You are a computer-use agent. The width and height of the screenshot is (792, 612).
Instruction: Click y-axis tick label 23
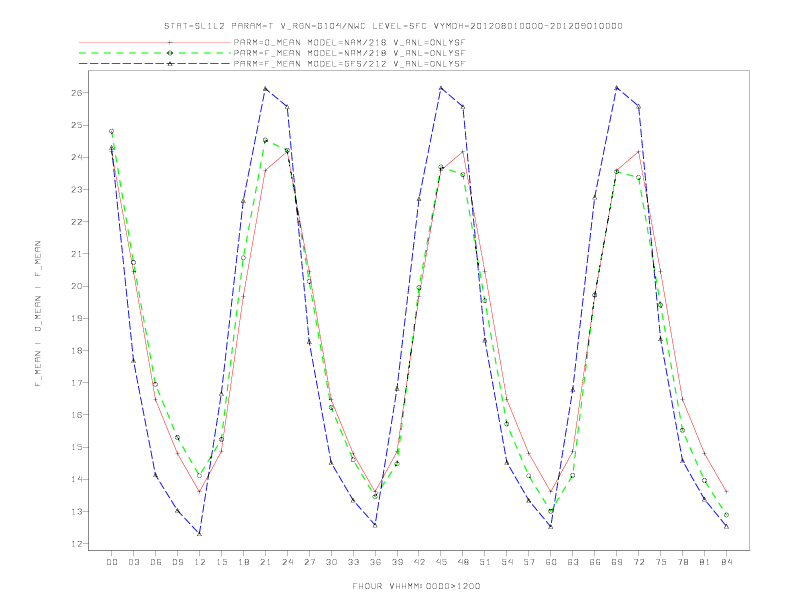click(76, 189)
